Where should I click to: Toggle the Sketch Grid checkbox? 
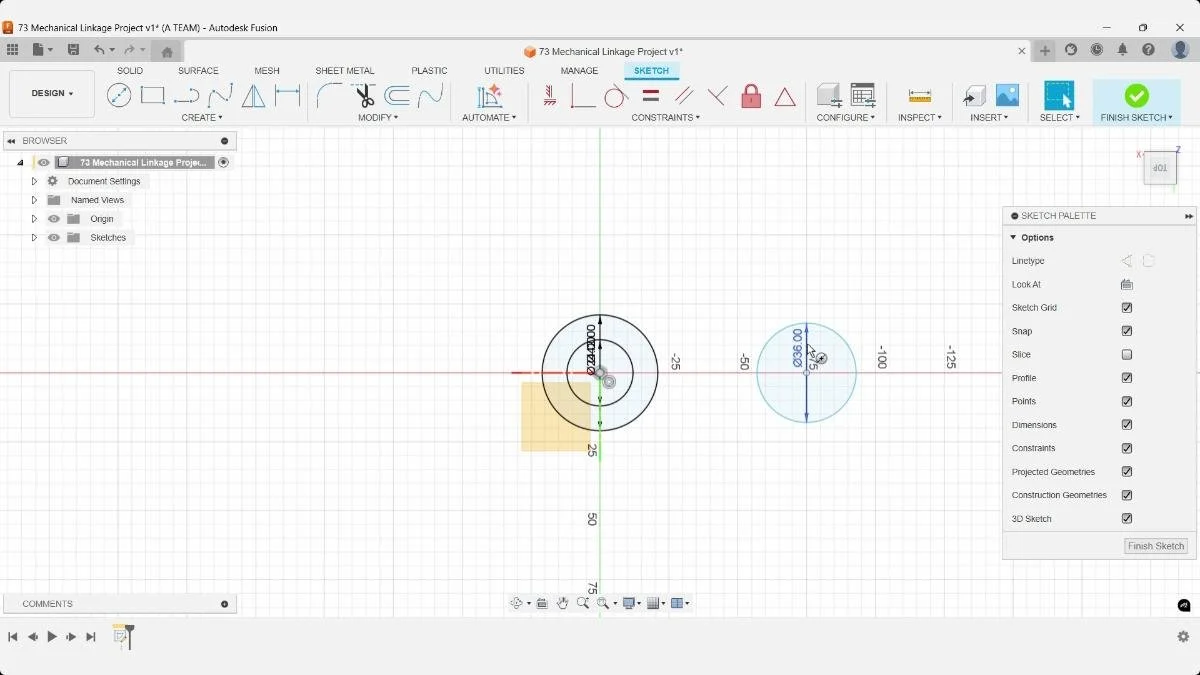pyautogui.click(x=1127, y=308)
